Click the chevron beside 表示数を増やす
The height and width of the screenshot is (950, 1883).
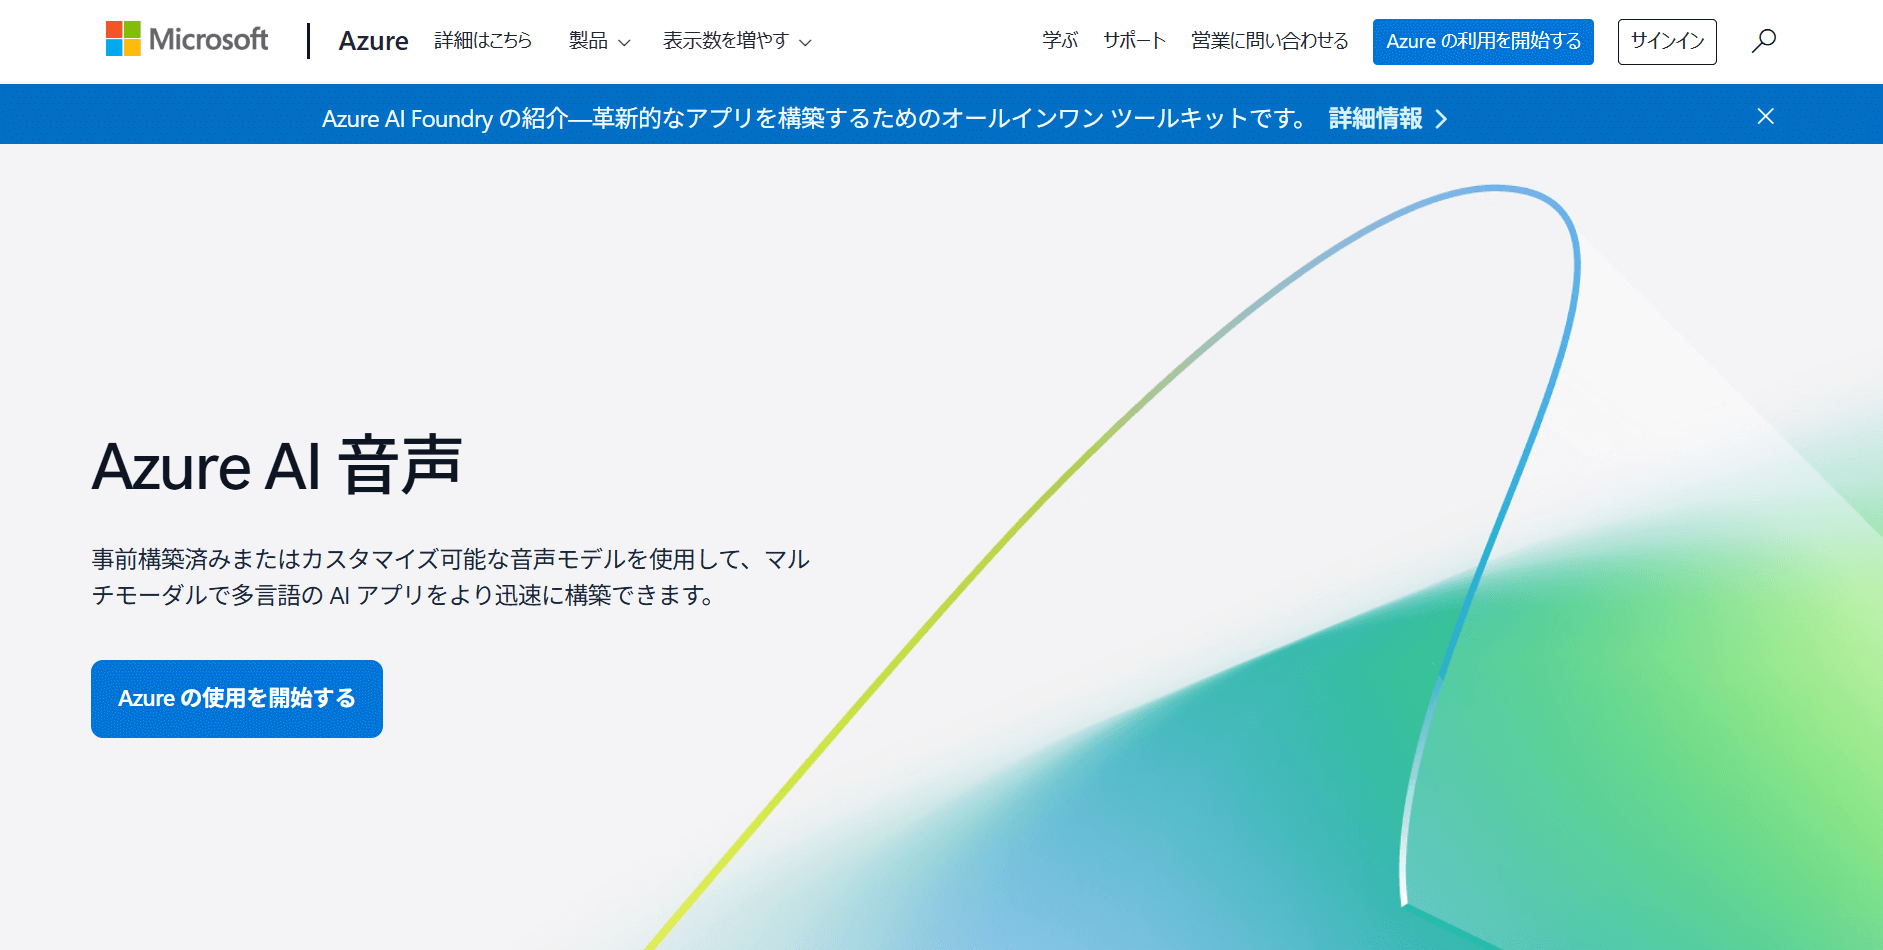[805, 43]
